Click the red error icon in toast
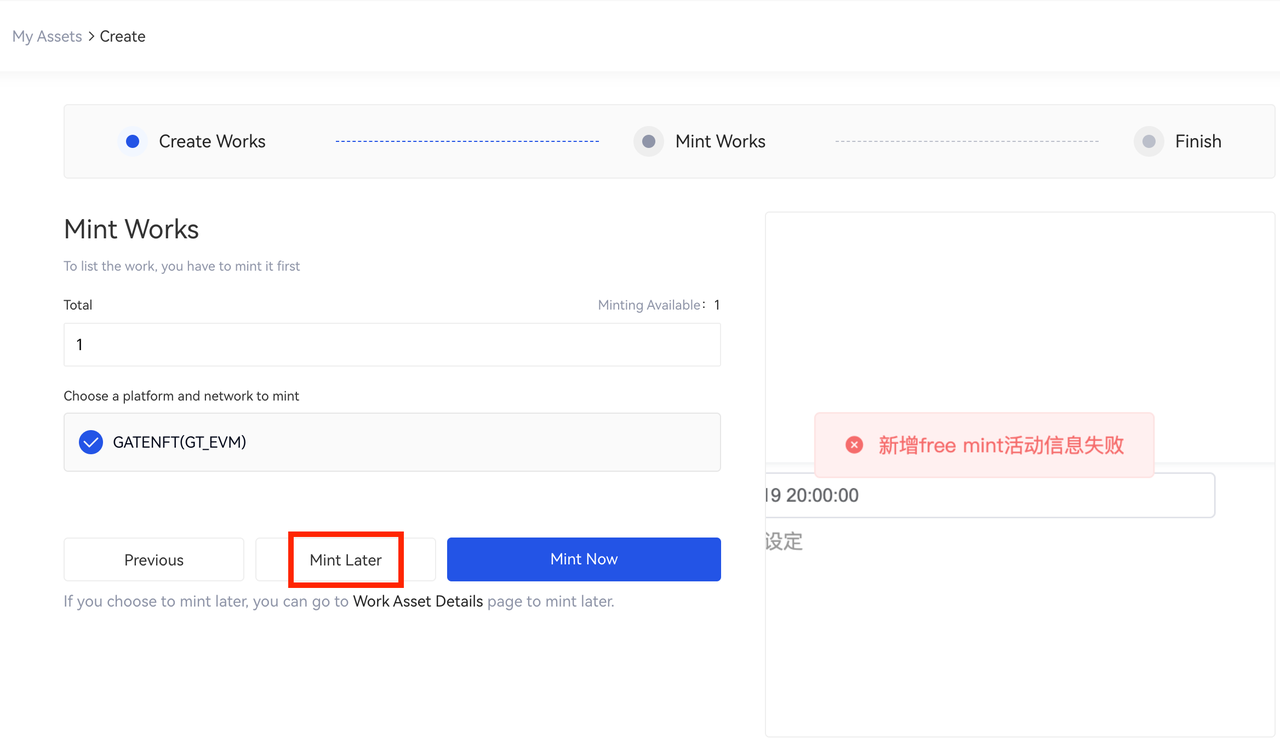 tap(854, 445)
